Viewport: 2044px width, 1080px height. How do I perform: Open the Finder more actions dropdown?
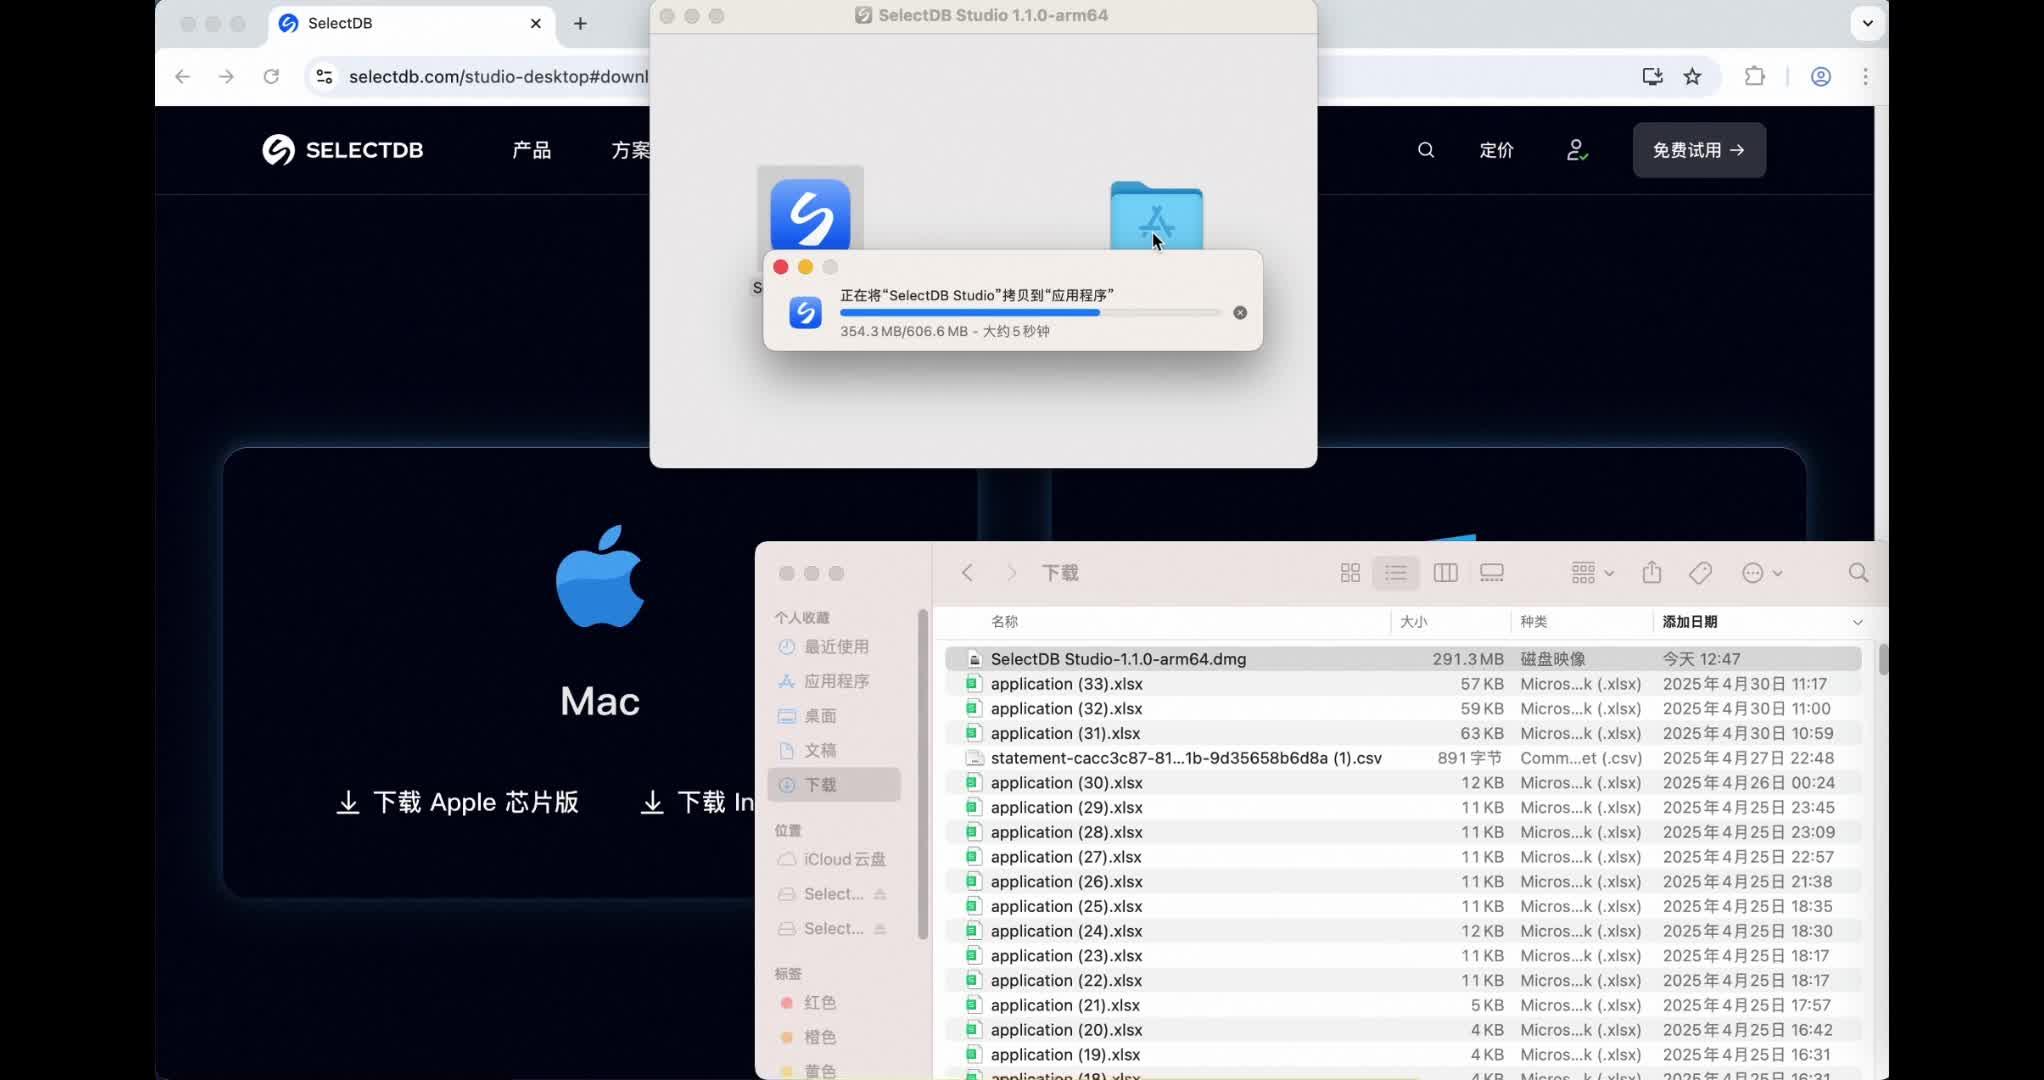pos(1762,573)
